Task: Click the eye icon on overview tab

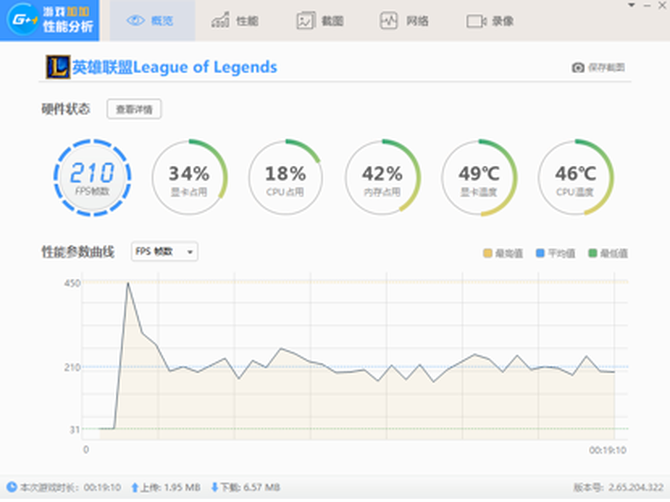Action: click(136, 20)
